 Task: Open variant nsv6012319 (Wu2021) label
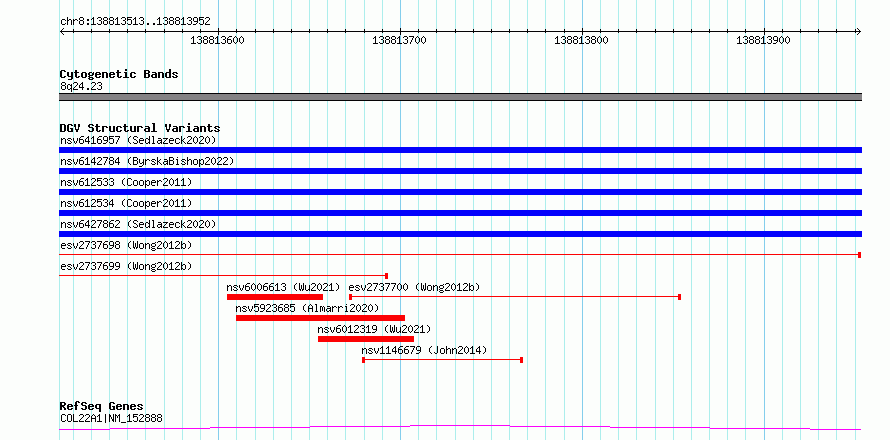(x=374, y=329)
